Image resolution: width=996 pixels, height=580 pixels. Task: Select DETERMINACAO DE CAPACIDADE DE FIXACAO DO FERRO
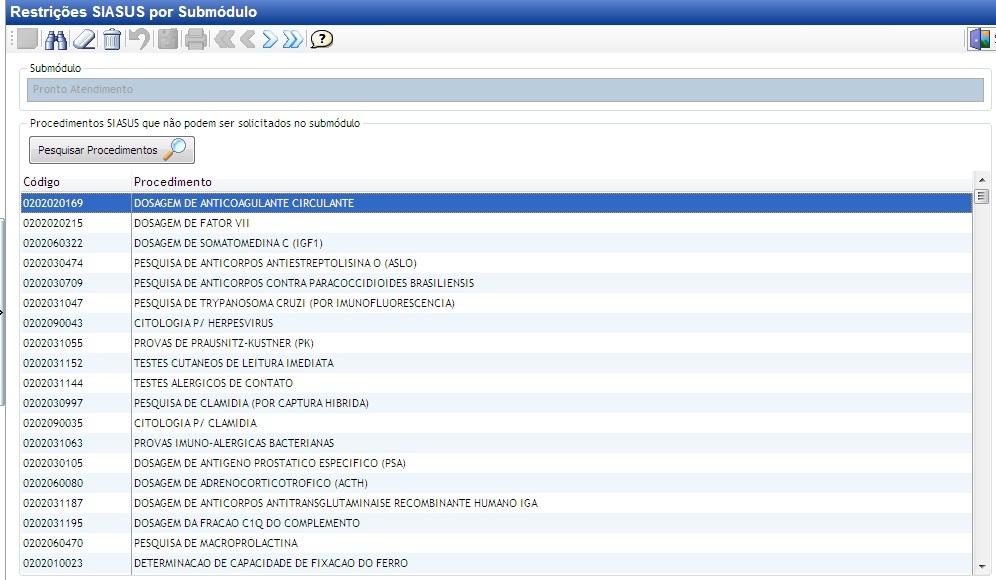coord(496,563)
